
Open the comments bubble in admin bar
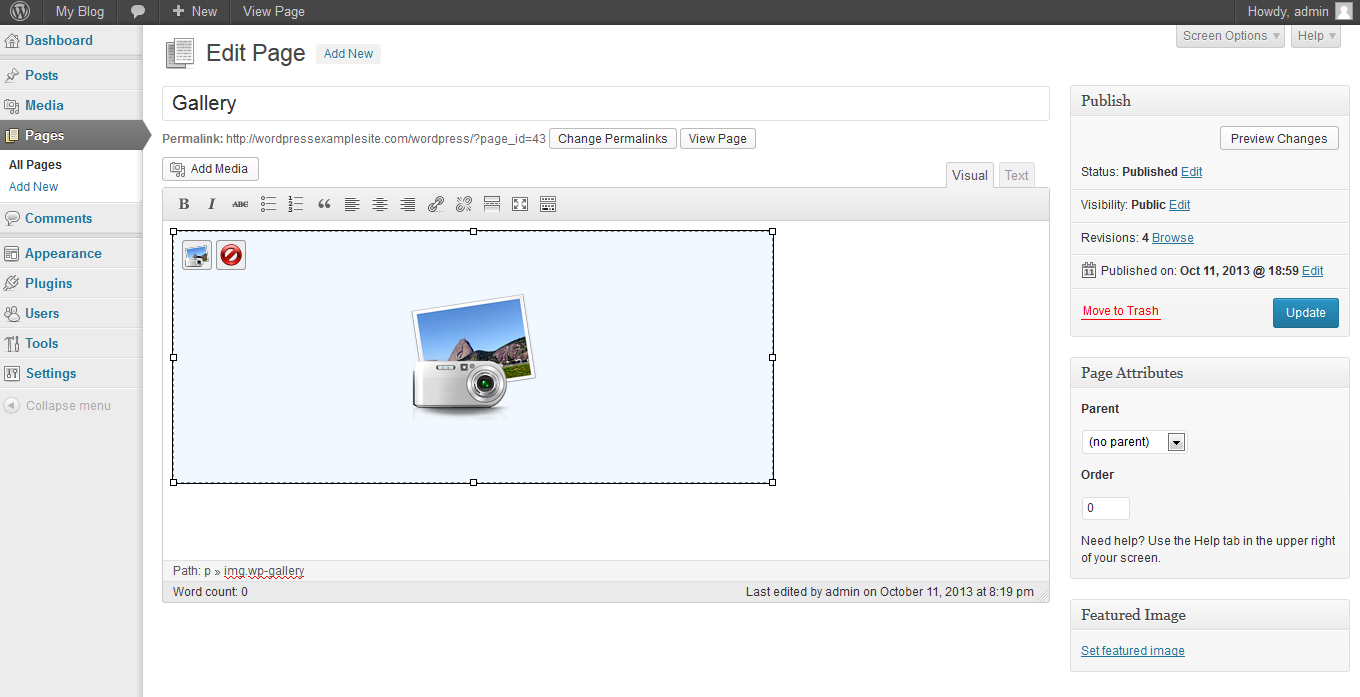pos(138,12)
